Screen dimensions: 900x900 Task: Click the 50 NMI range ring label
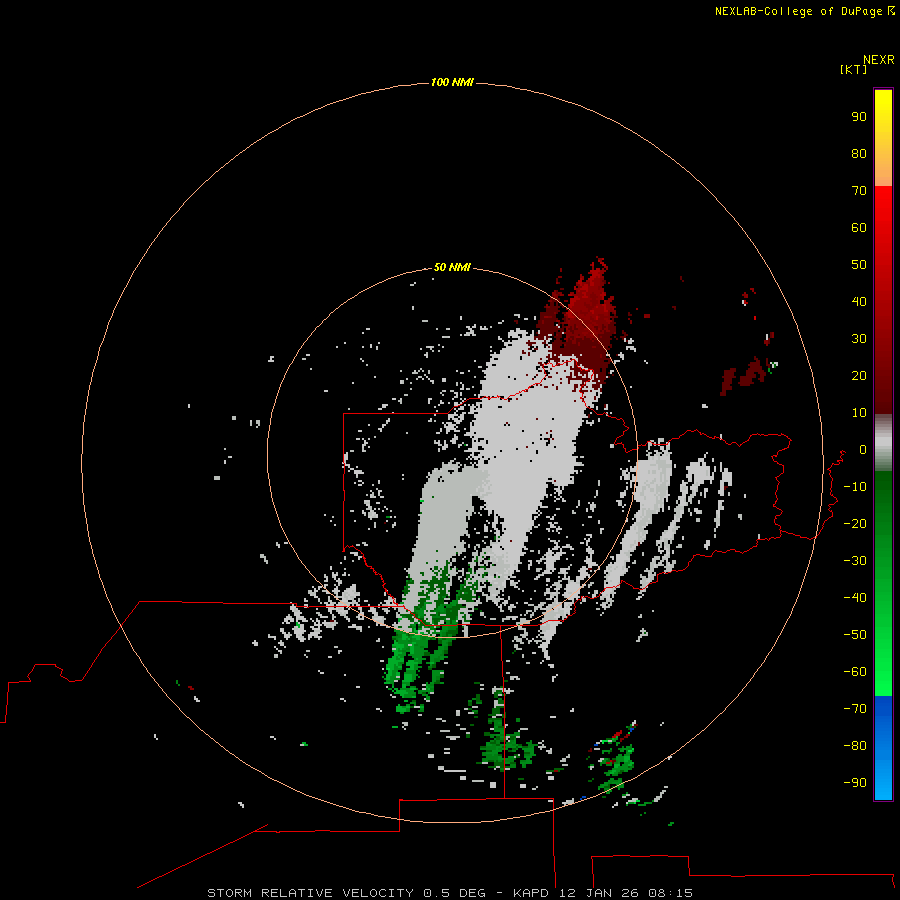tap(452, 267)
